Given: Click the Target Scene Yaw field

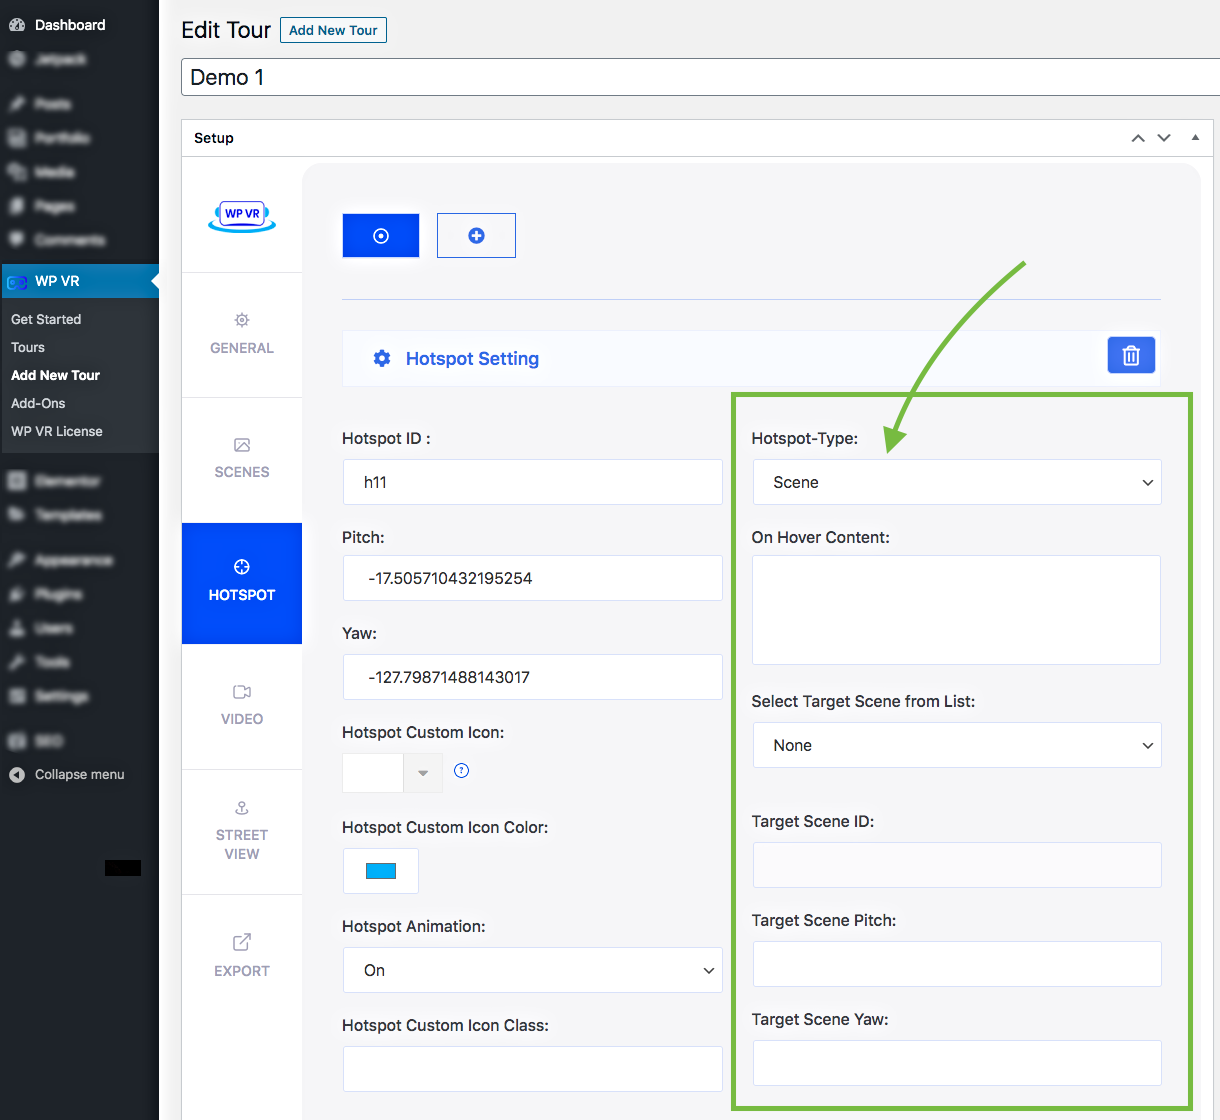Looking at the screenshot, I should [957, 1063].
